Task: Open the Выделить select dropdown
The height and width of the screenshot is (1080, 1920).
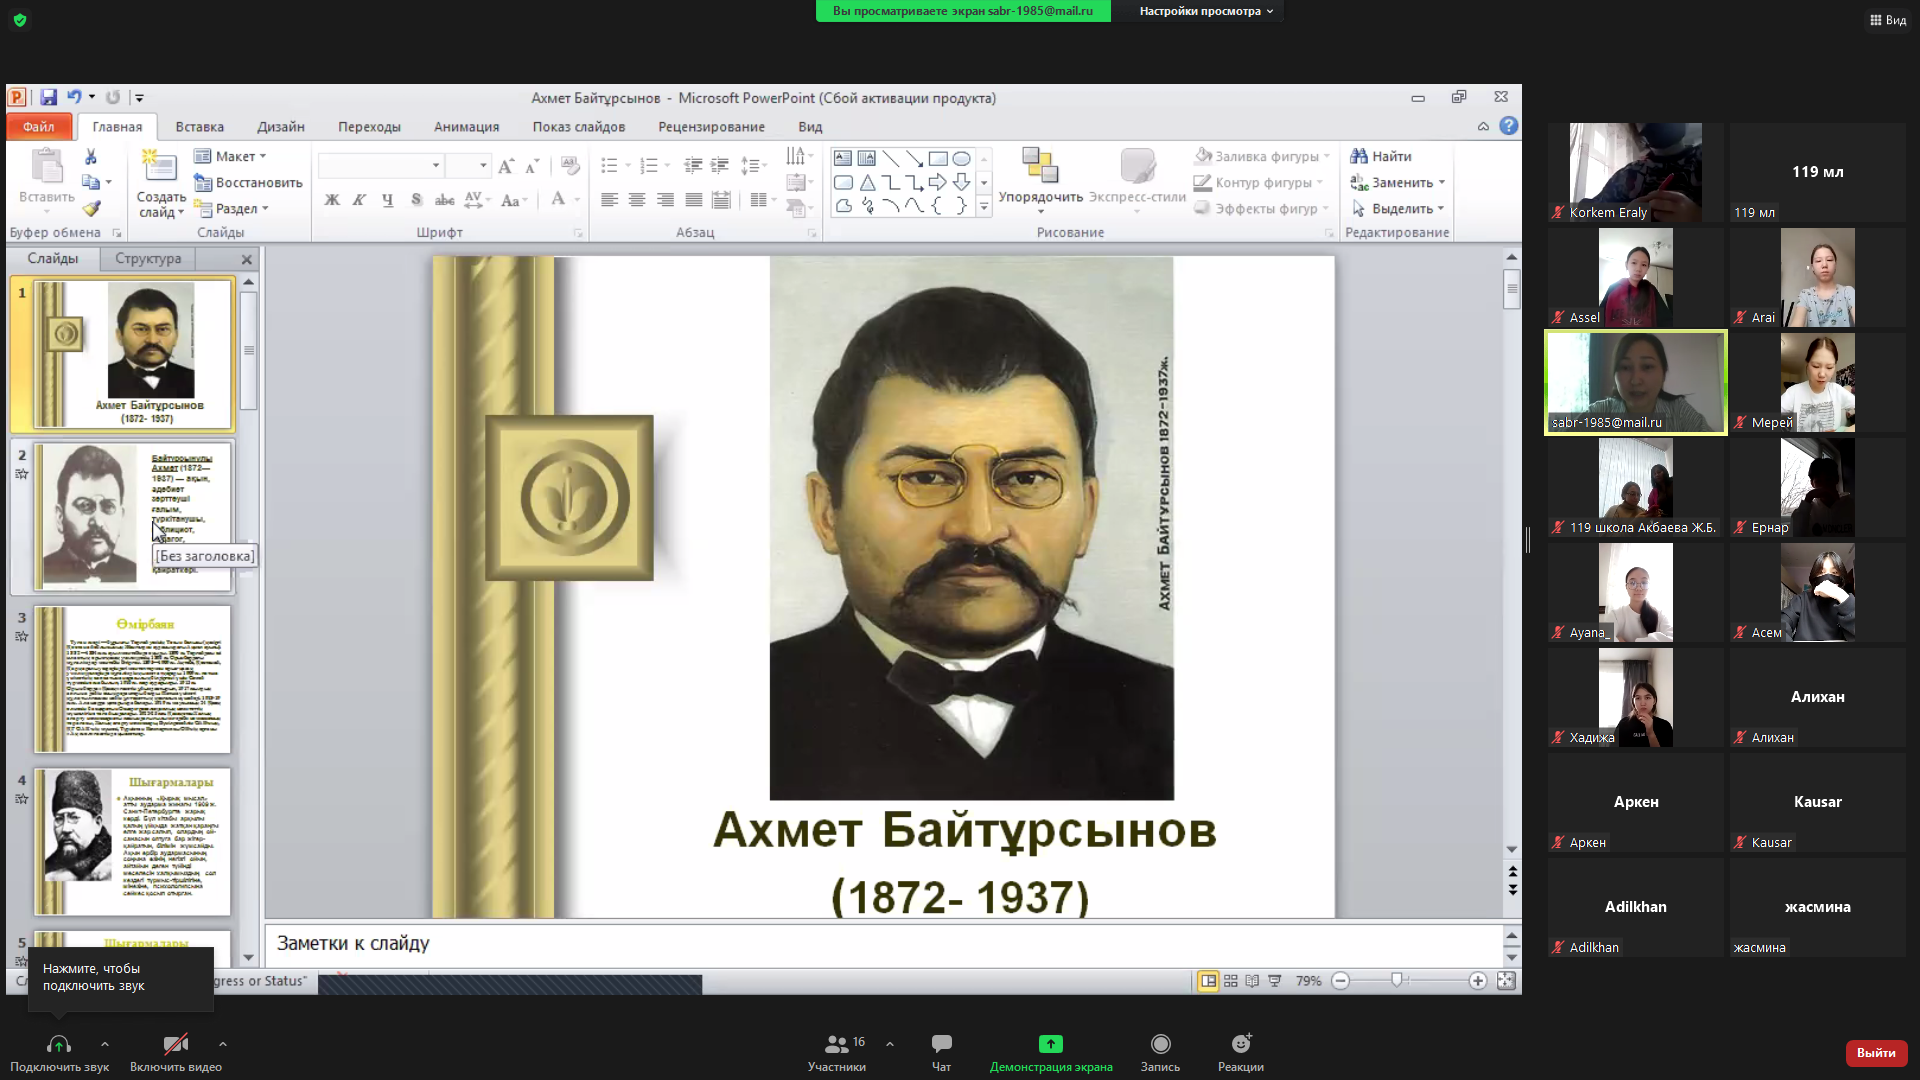Action: pyautogui.click(x=1400, y=208)
